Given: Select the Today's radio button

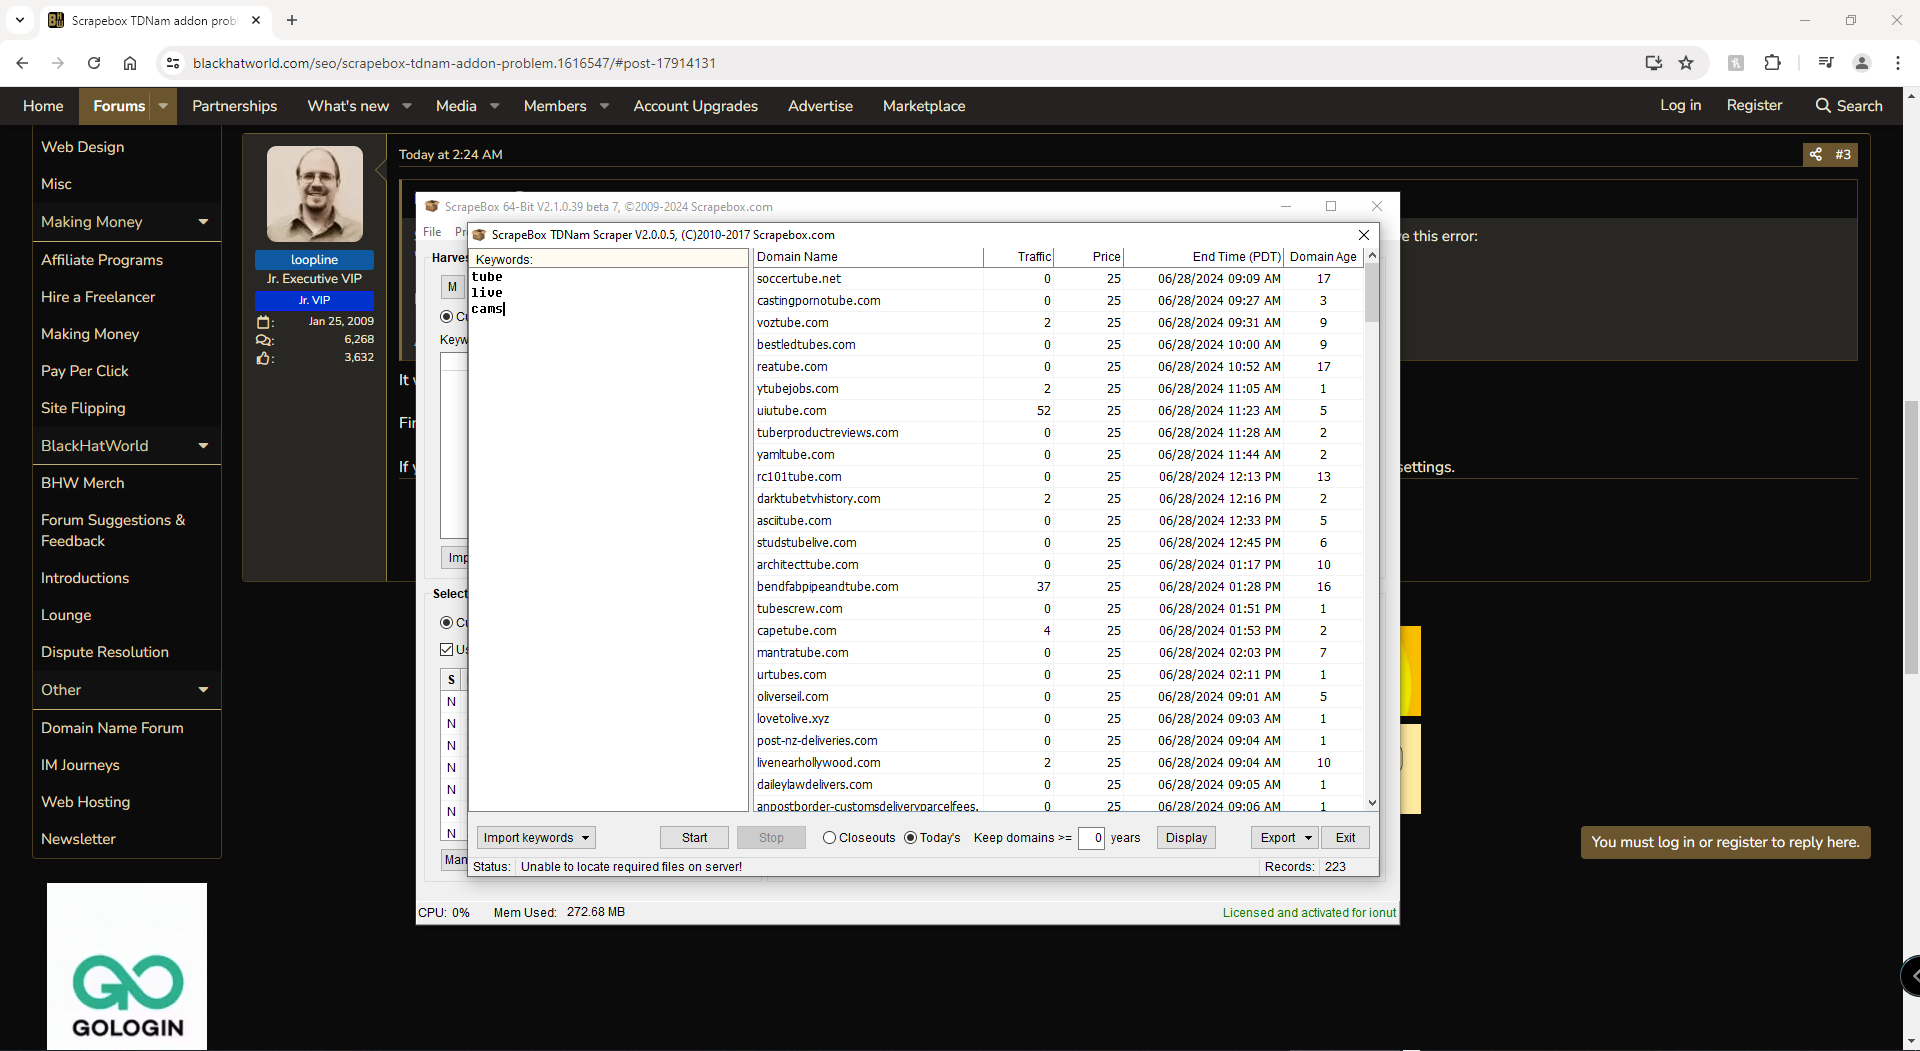Looking at the screenshot, I should pyautogui.click(x=910, y=838).
